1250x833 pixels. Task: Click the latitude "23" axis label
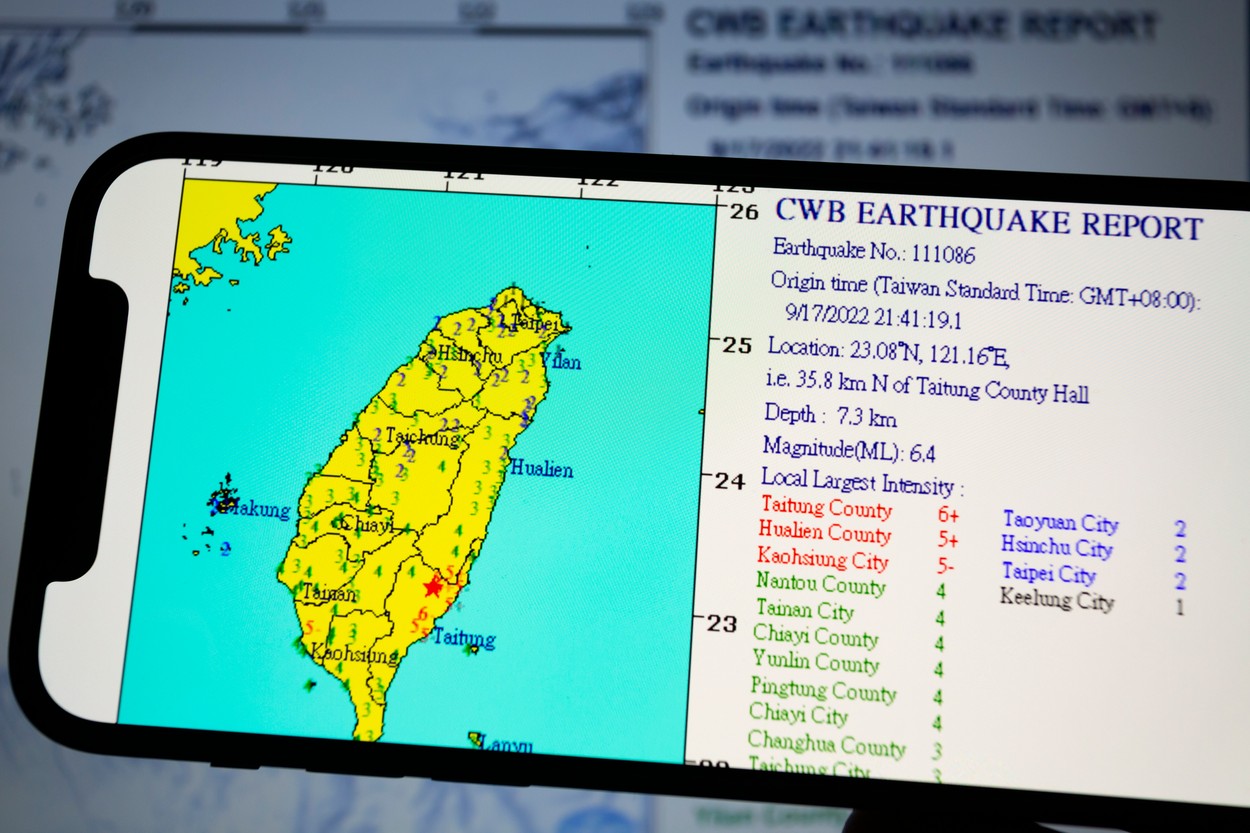click(x=720, y=623)
